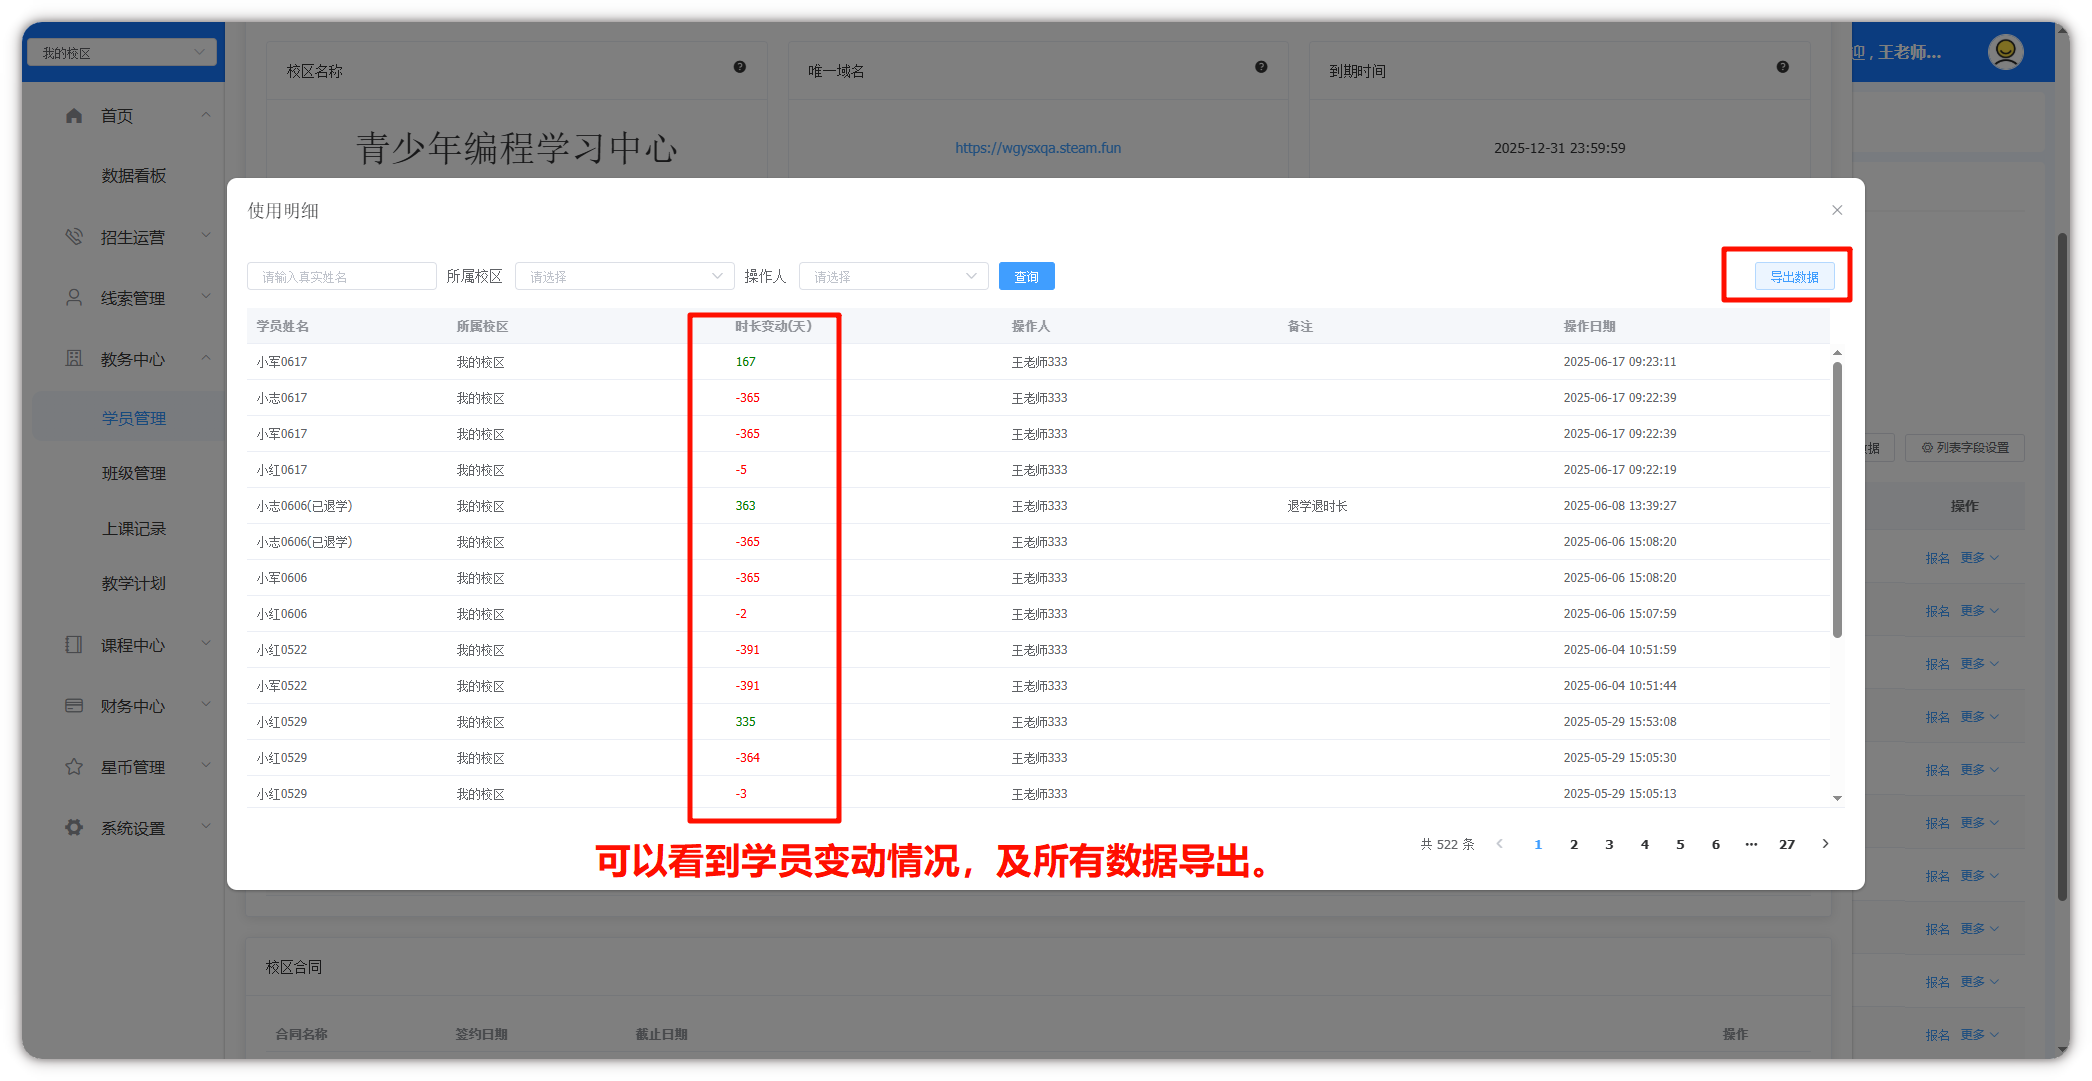Click the 课程中心 book icon
The image size is (2092, 1081).
tap(74, 645)
